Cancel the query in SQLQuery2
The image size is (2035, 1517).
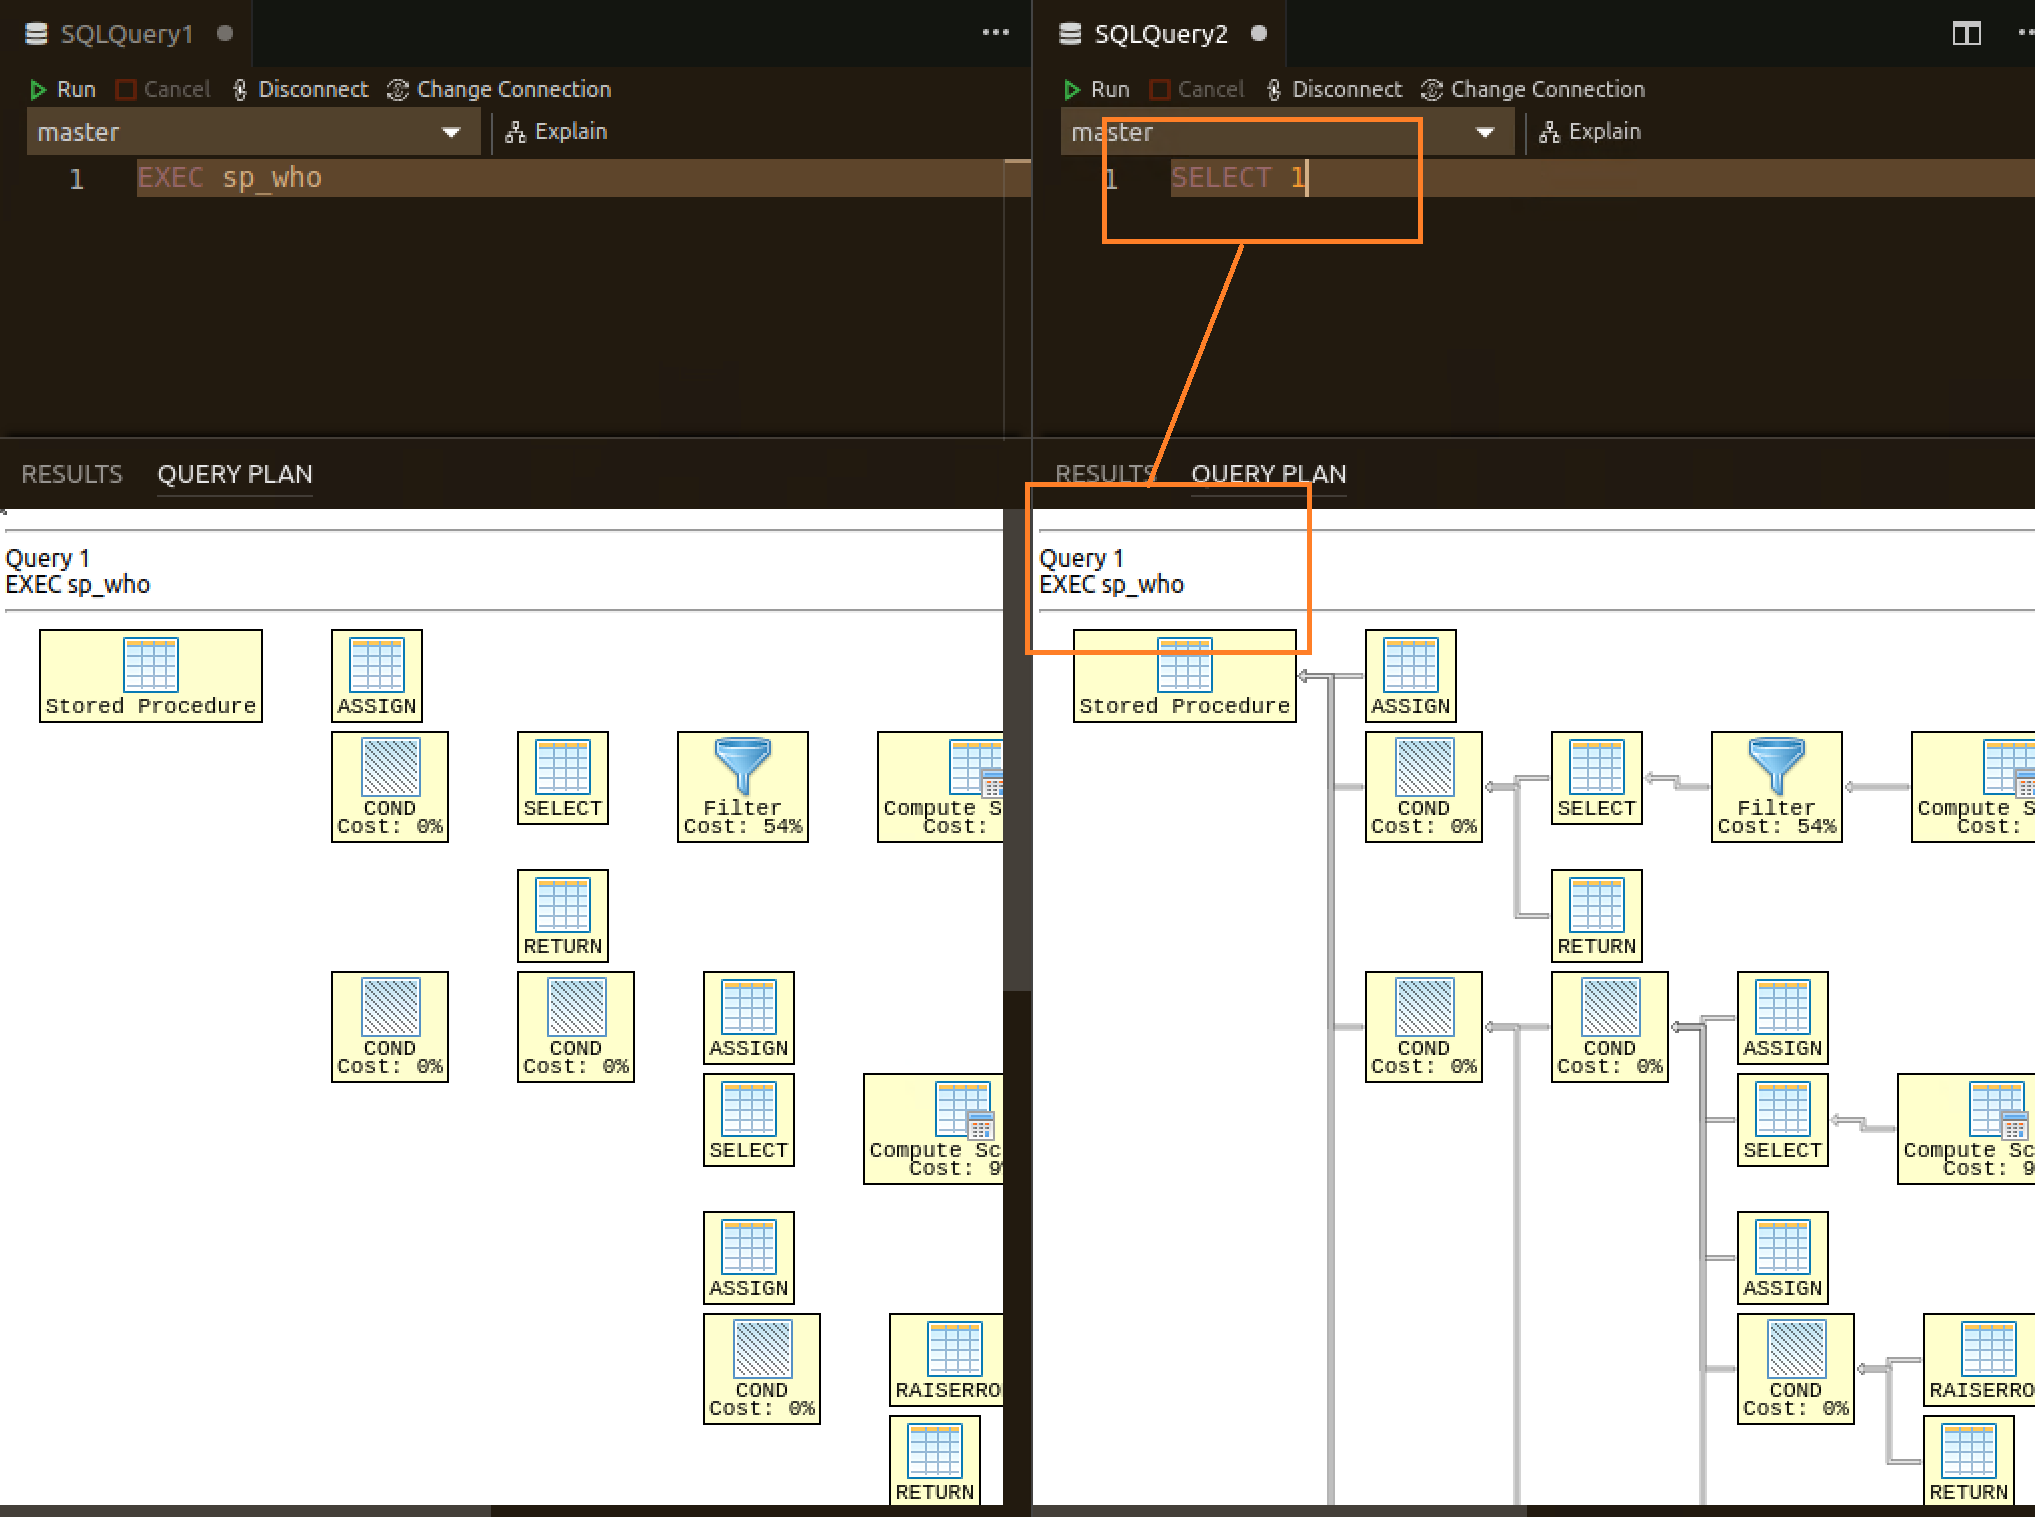tap(1196, 89)
